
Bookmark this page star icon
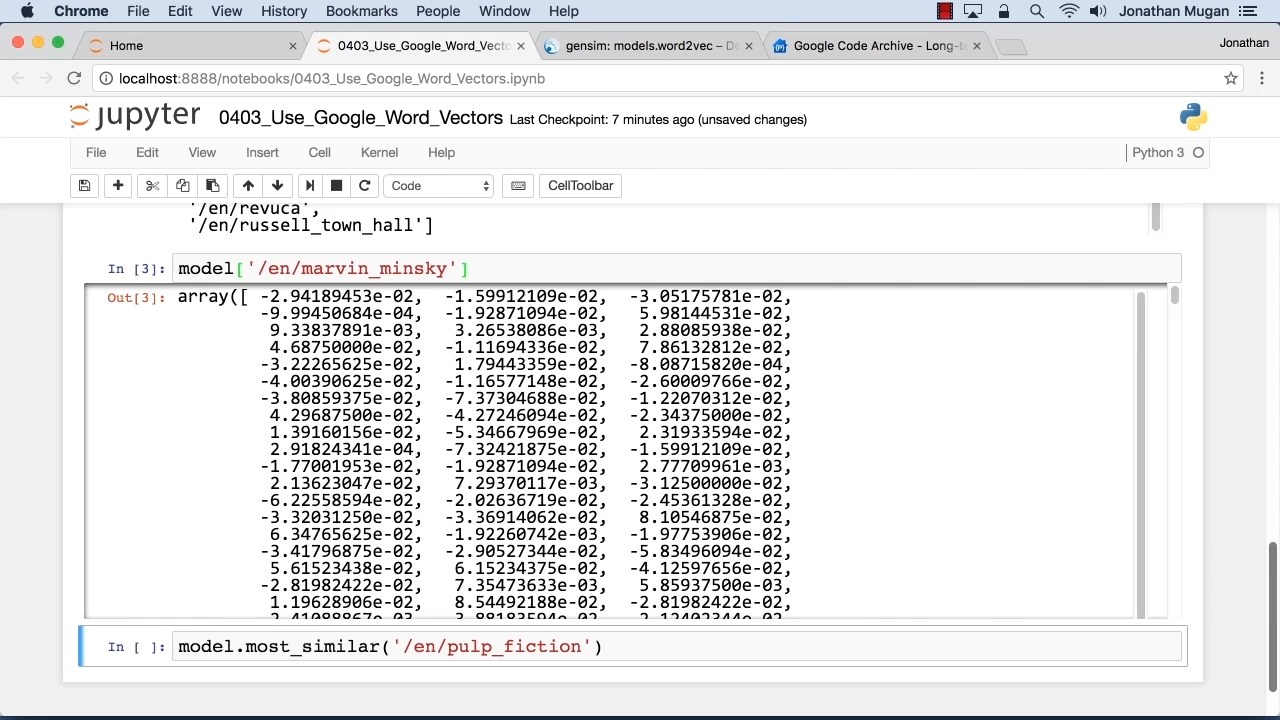pyautogui.click(x=1231, y=78)
